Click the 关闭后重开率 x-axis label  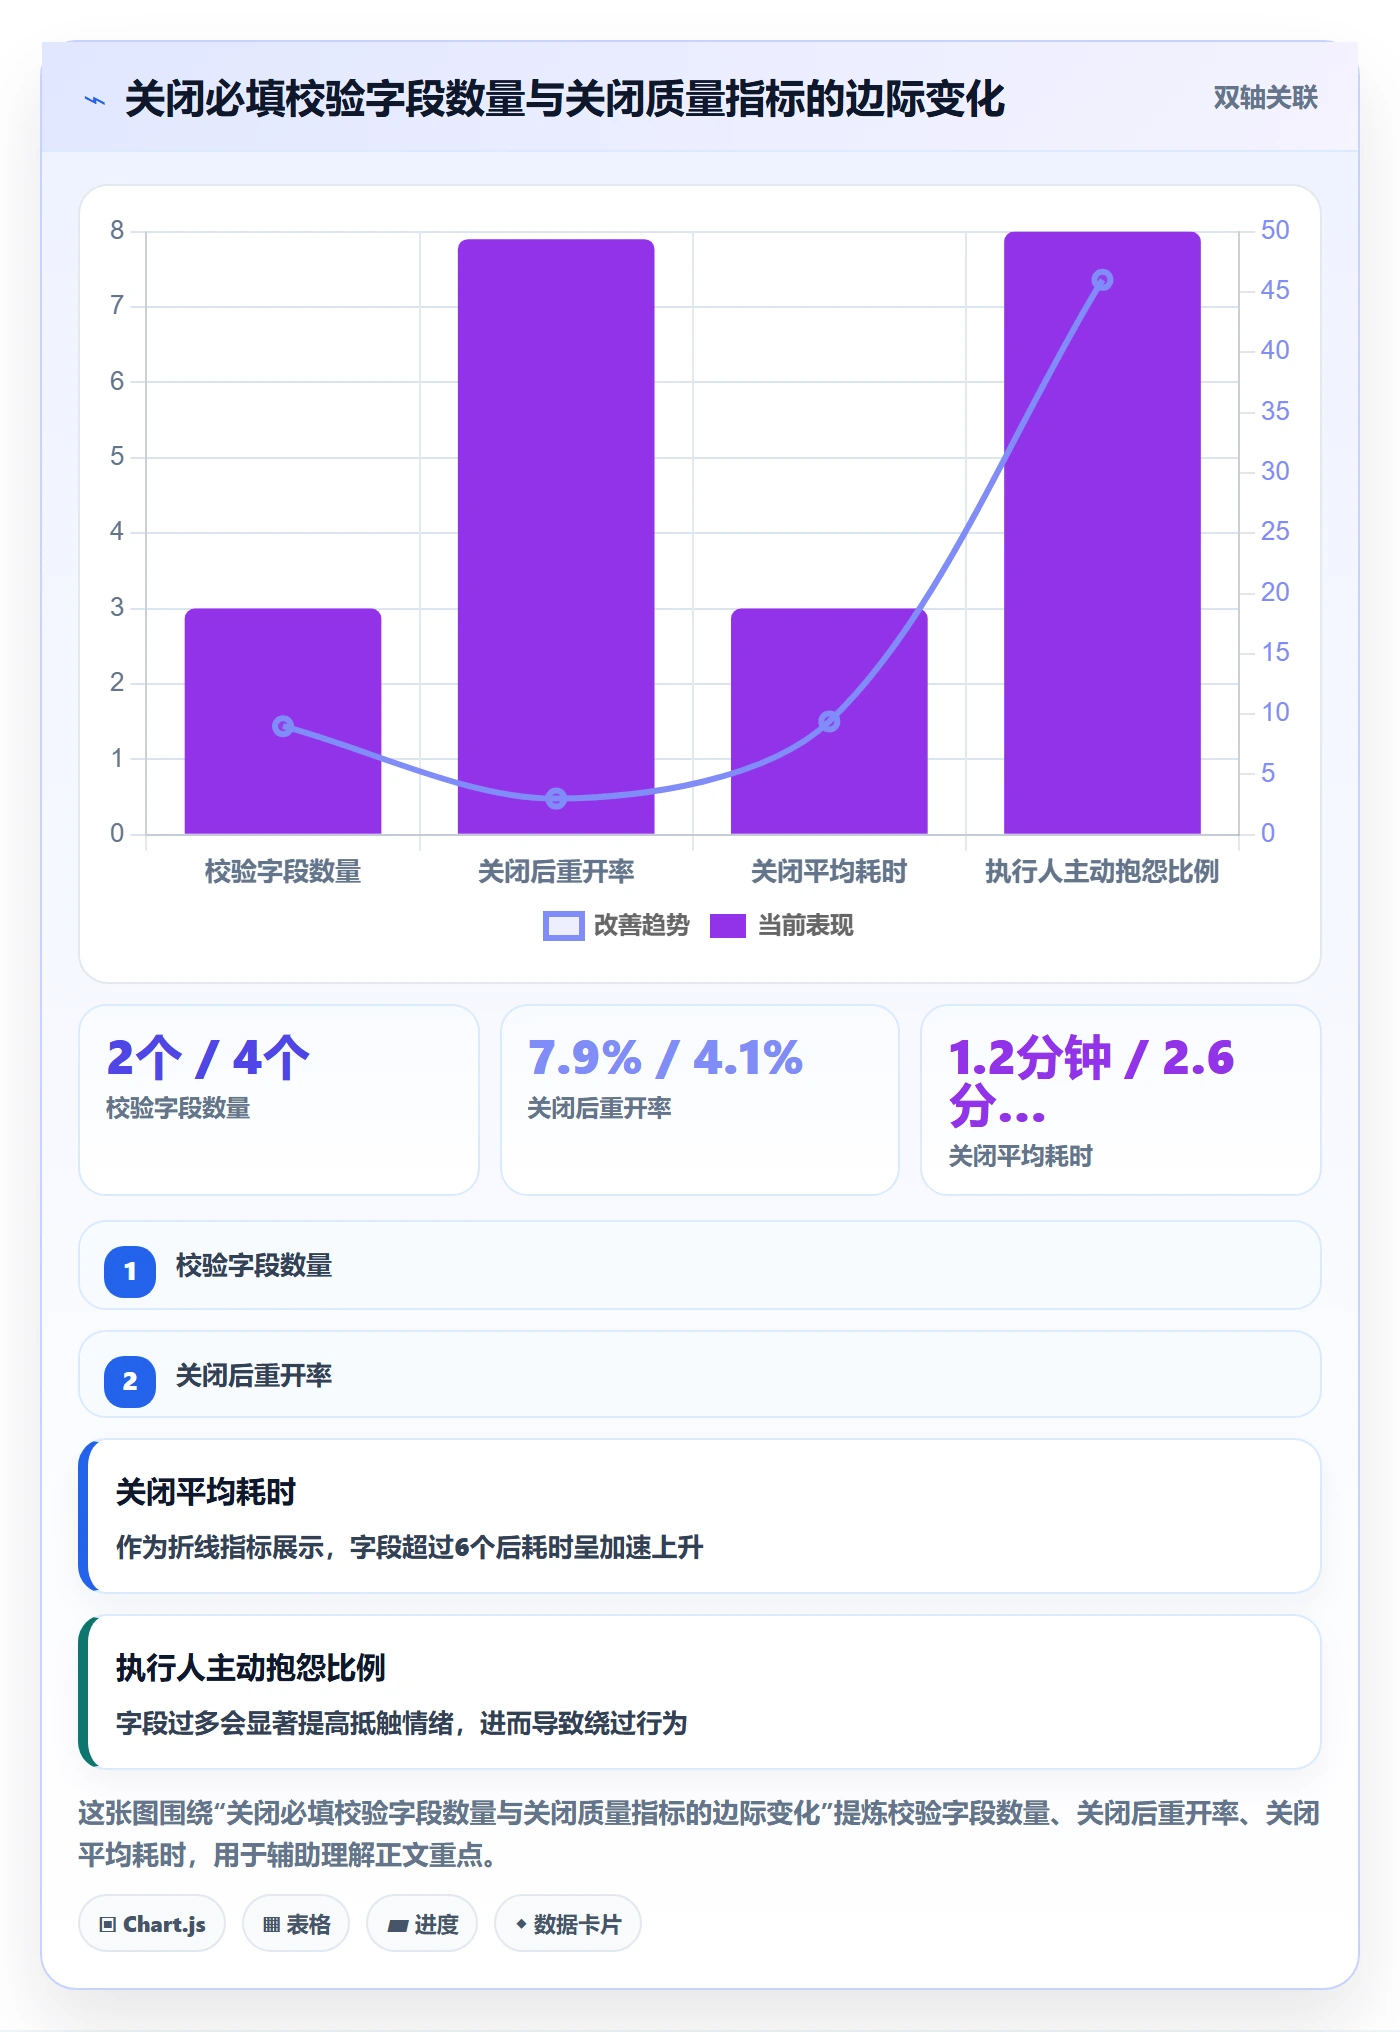point(556,872)
